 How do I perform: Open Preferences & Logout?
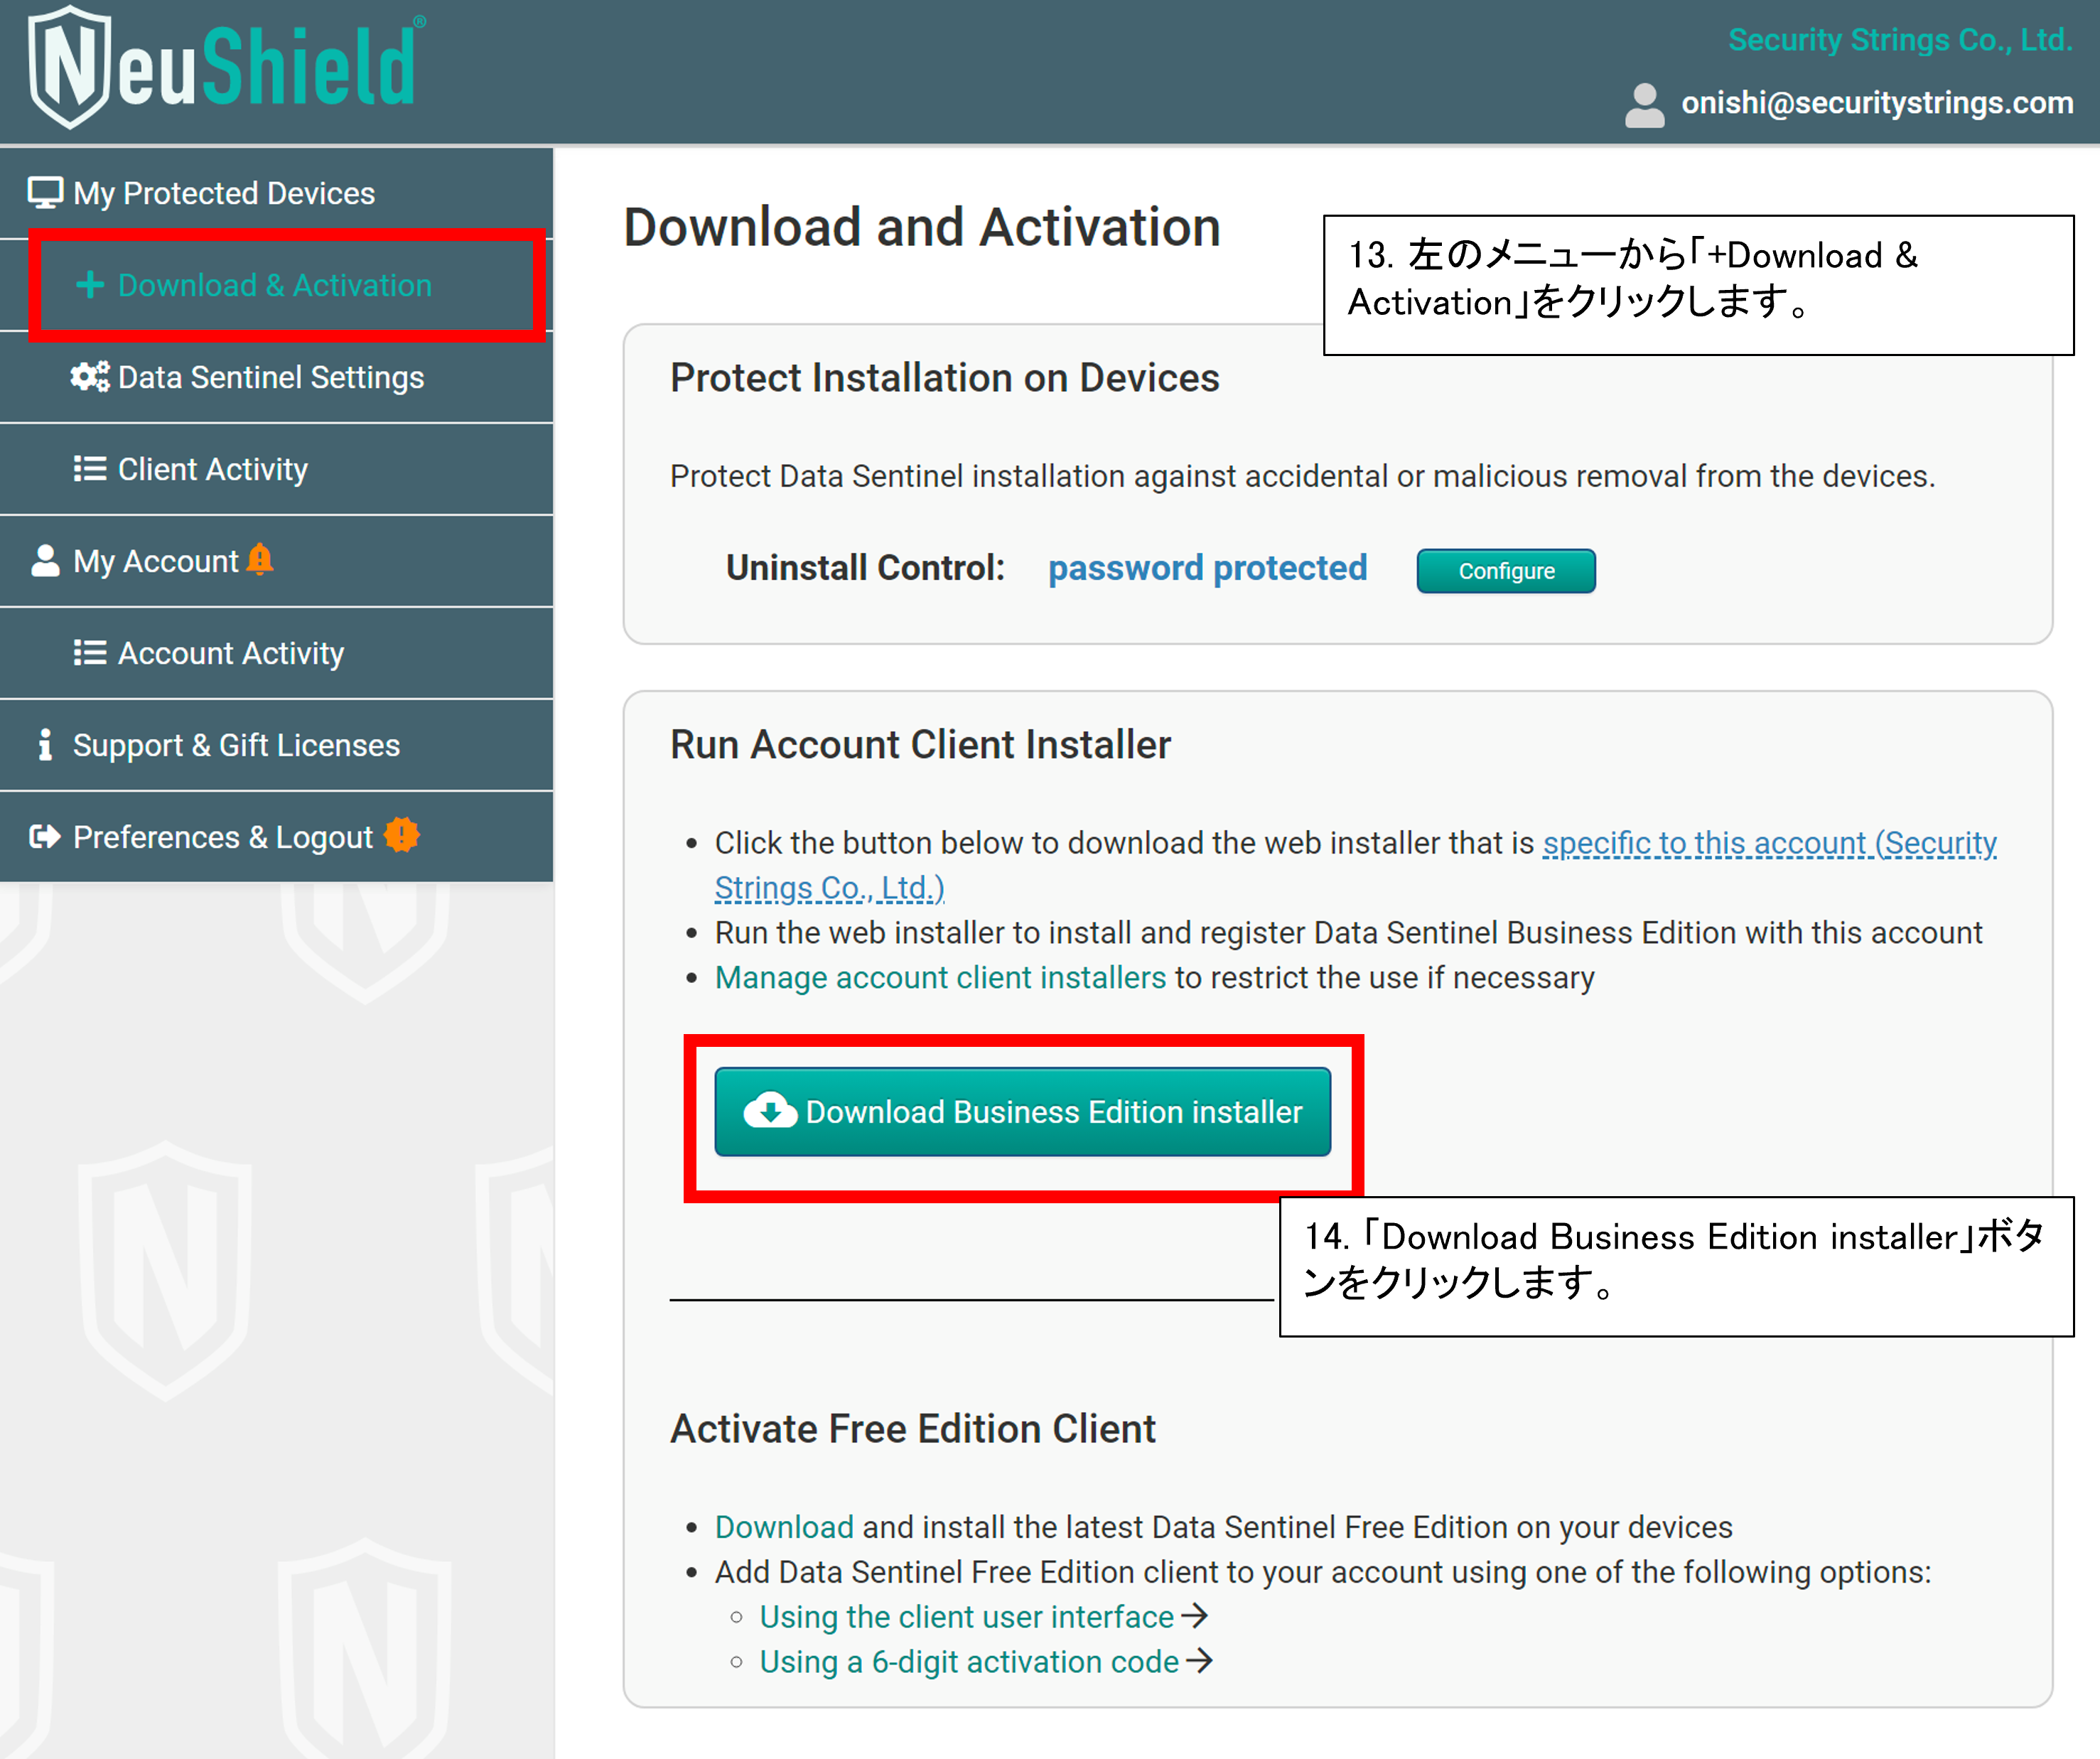coord(277,837)
